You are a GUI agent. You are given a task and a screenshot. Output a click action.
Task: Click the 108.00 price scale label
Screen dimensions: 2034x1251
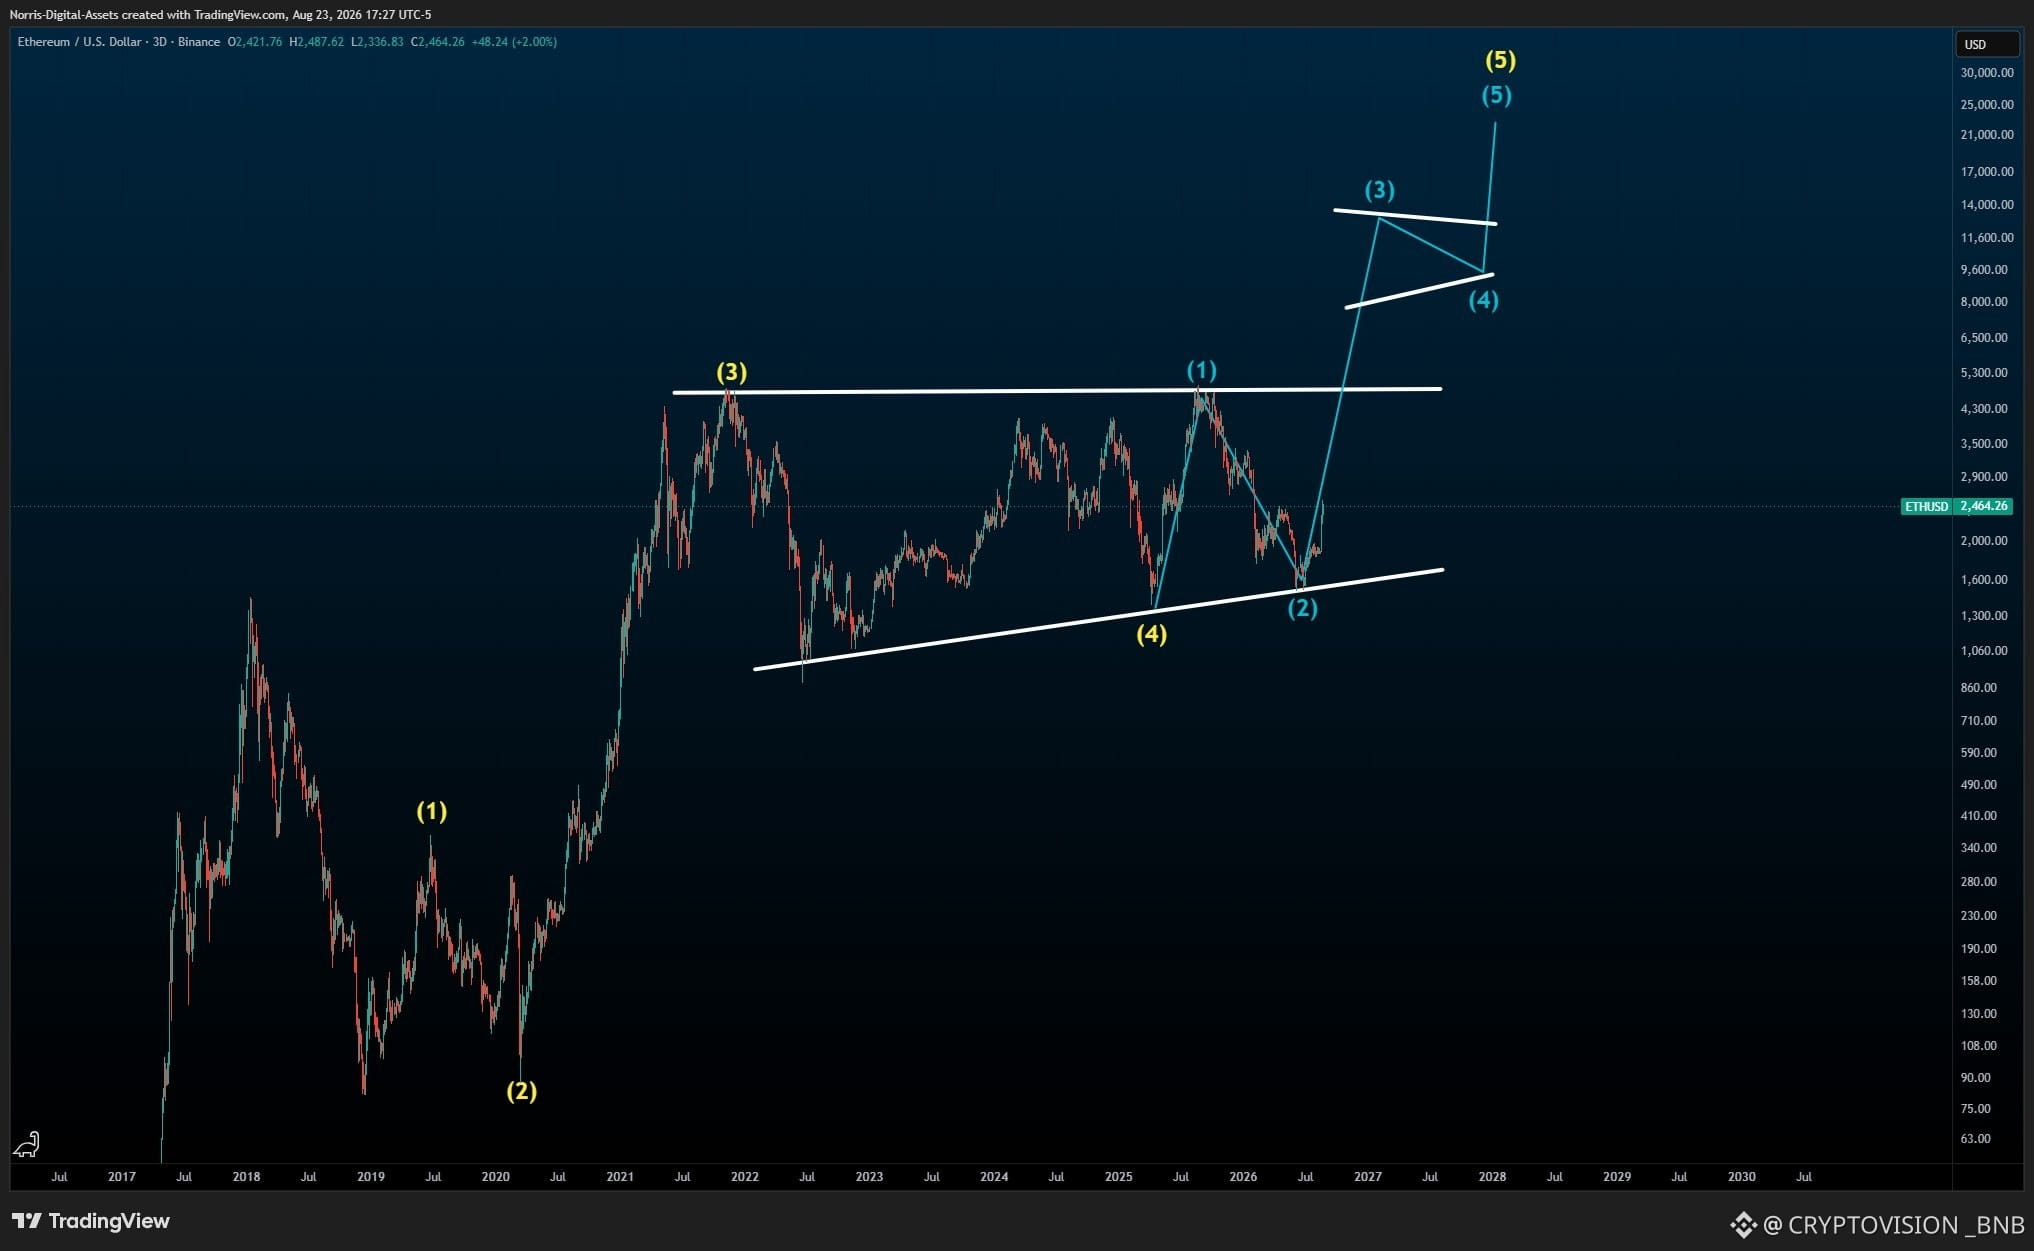coord(1979,1046)
